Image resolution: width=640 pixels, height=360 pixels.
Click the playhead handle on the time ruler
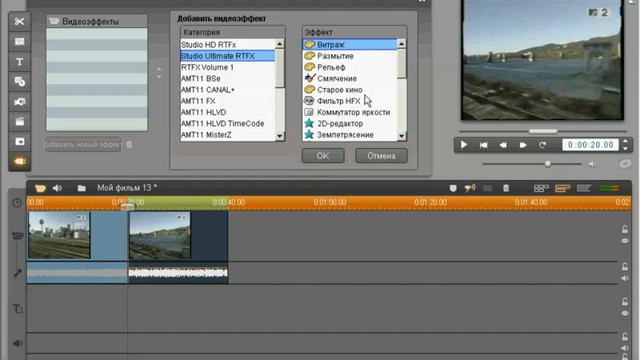[127, 207]
